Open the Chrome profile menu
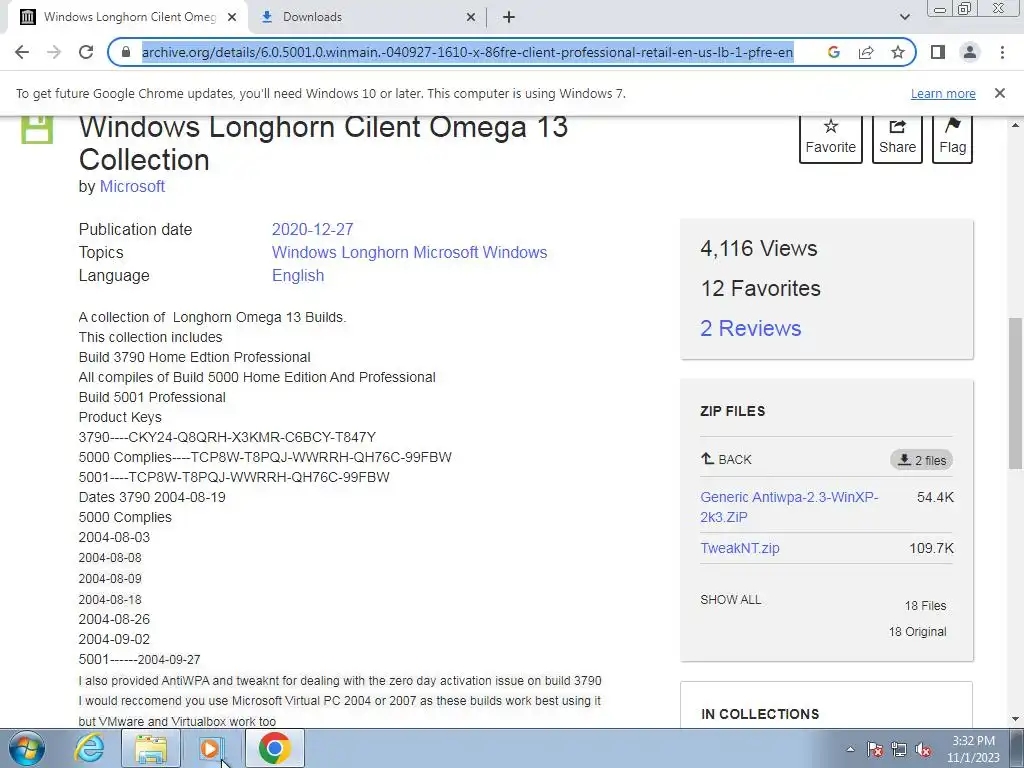This screenshot has width=1024, height=768. (970, 52)
